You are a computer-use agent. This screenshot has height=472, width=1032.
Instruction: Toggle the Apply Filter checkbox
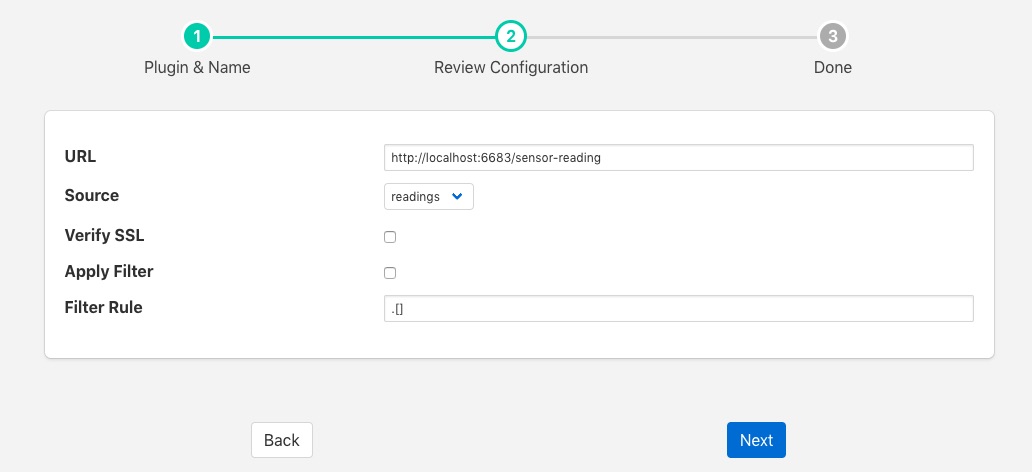tap(390, 273)
